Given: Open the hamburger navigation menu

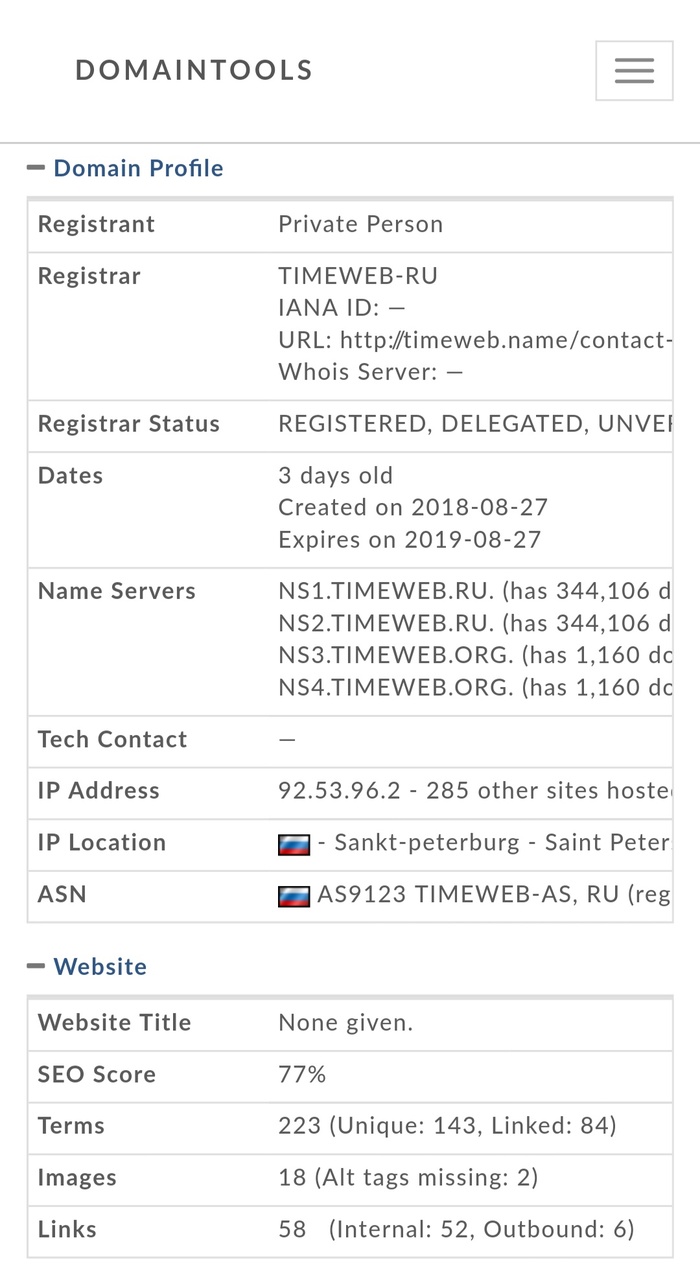Looking at the screenshot, I should point(634,71).
